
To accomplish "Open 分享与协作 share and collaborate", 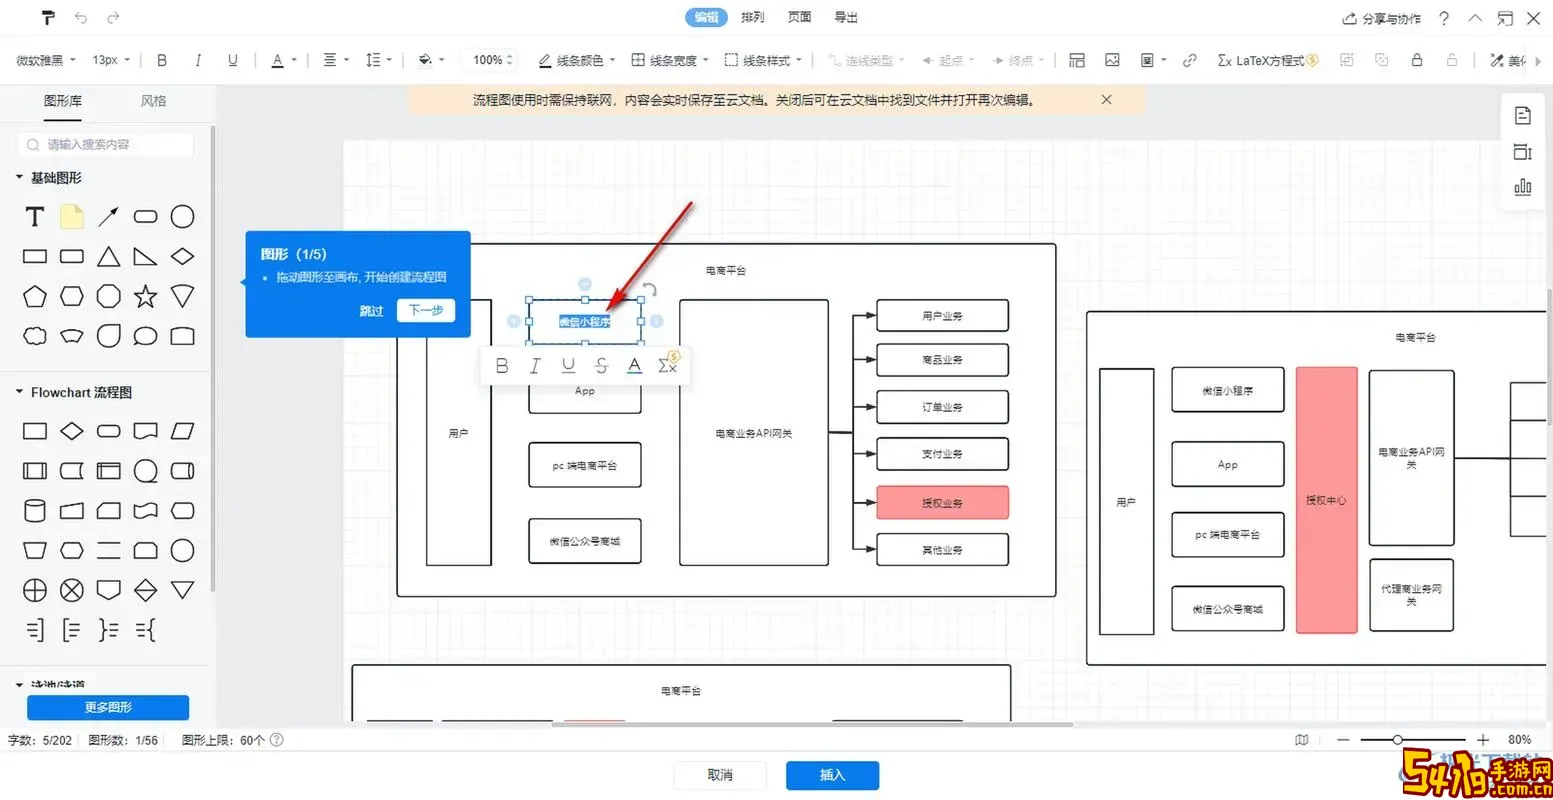I will tap(1381, 18).
